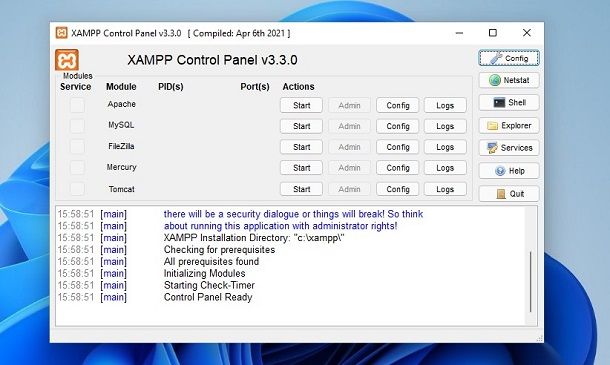View Logs for Tomcat
Viewport: 610px width, 365px height.
click(x=445, y=189)
